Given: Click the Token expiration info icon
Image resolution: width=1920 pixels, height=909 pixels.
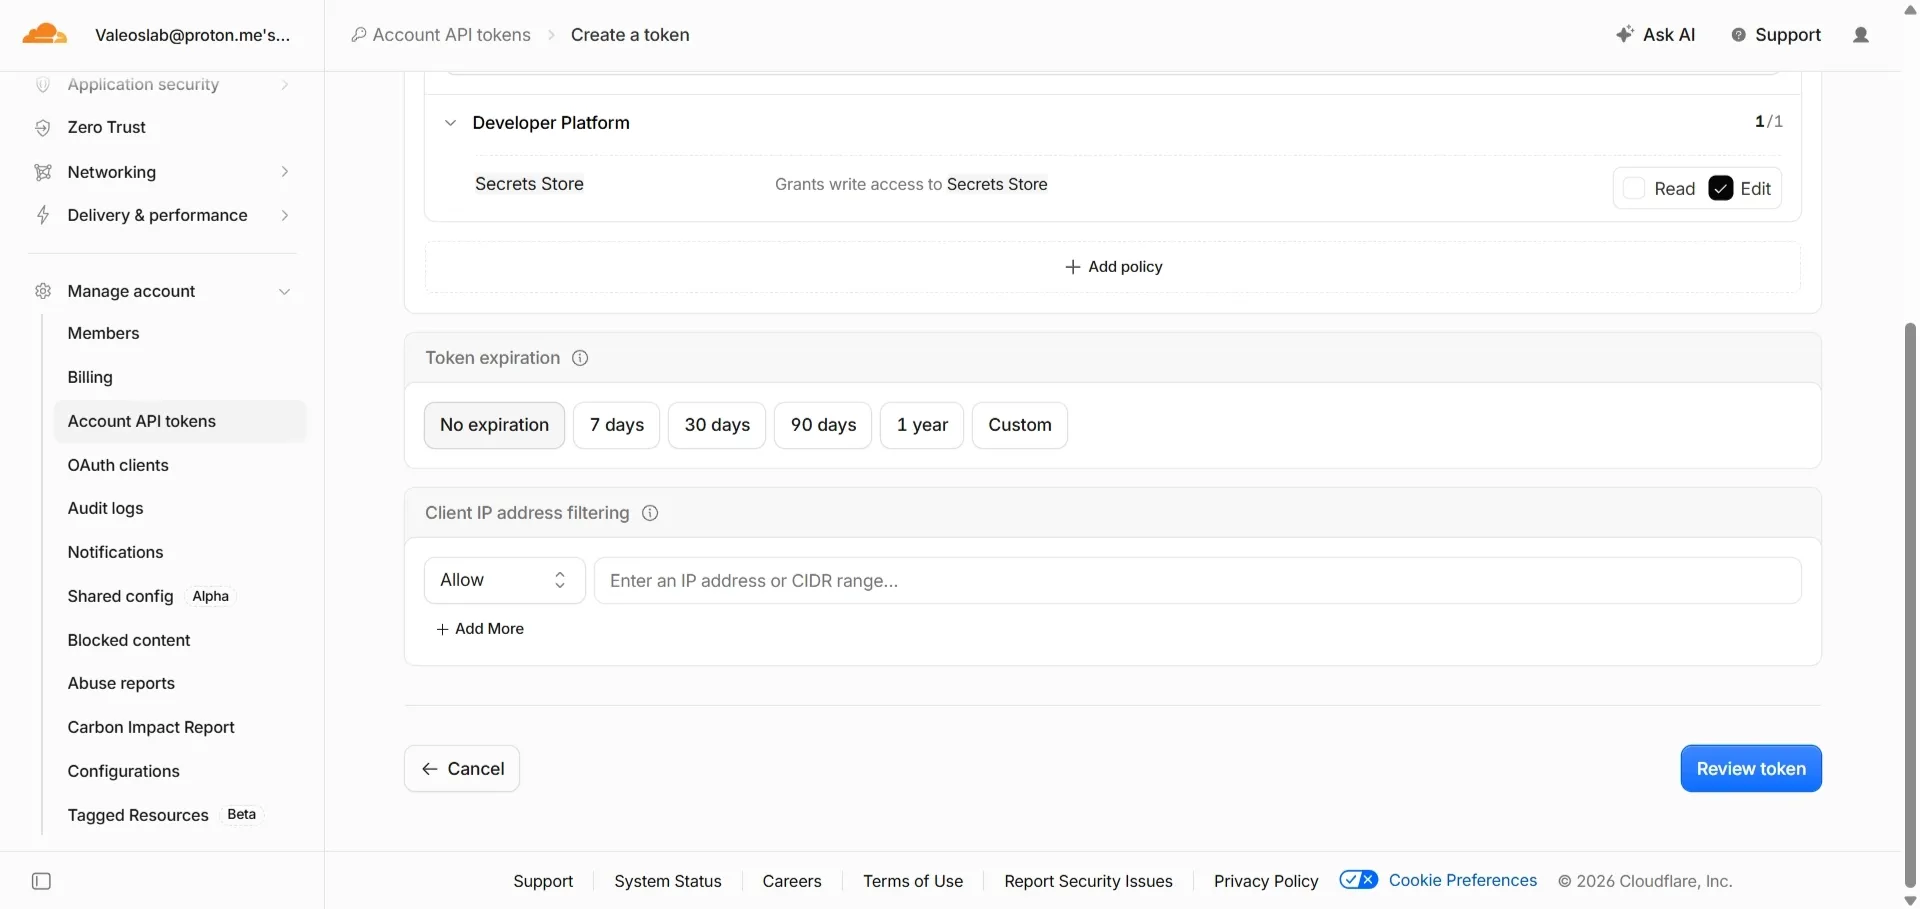Looking at the screenshot, I should (580, 358).
